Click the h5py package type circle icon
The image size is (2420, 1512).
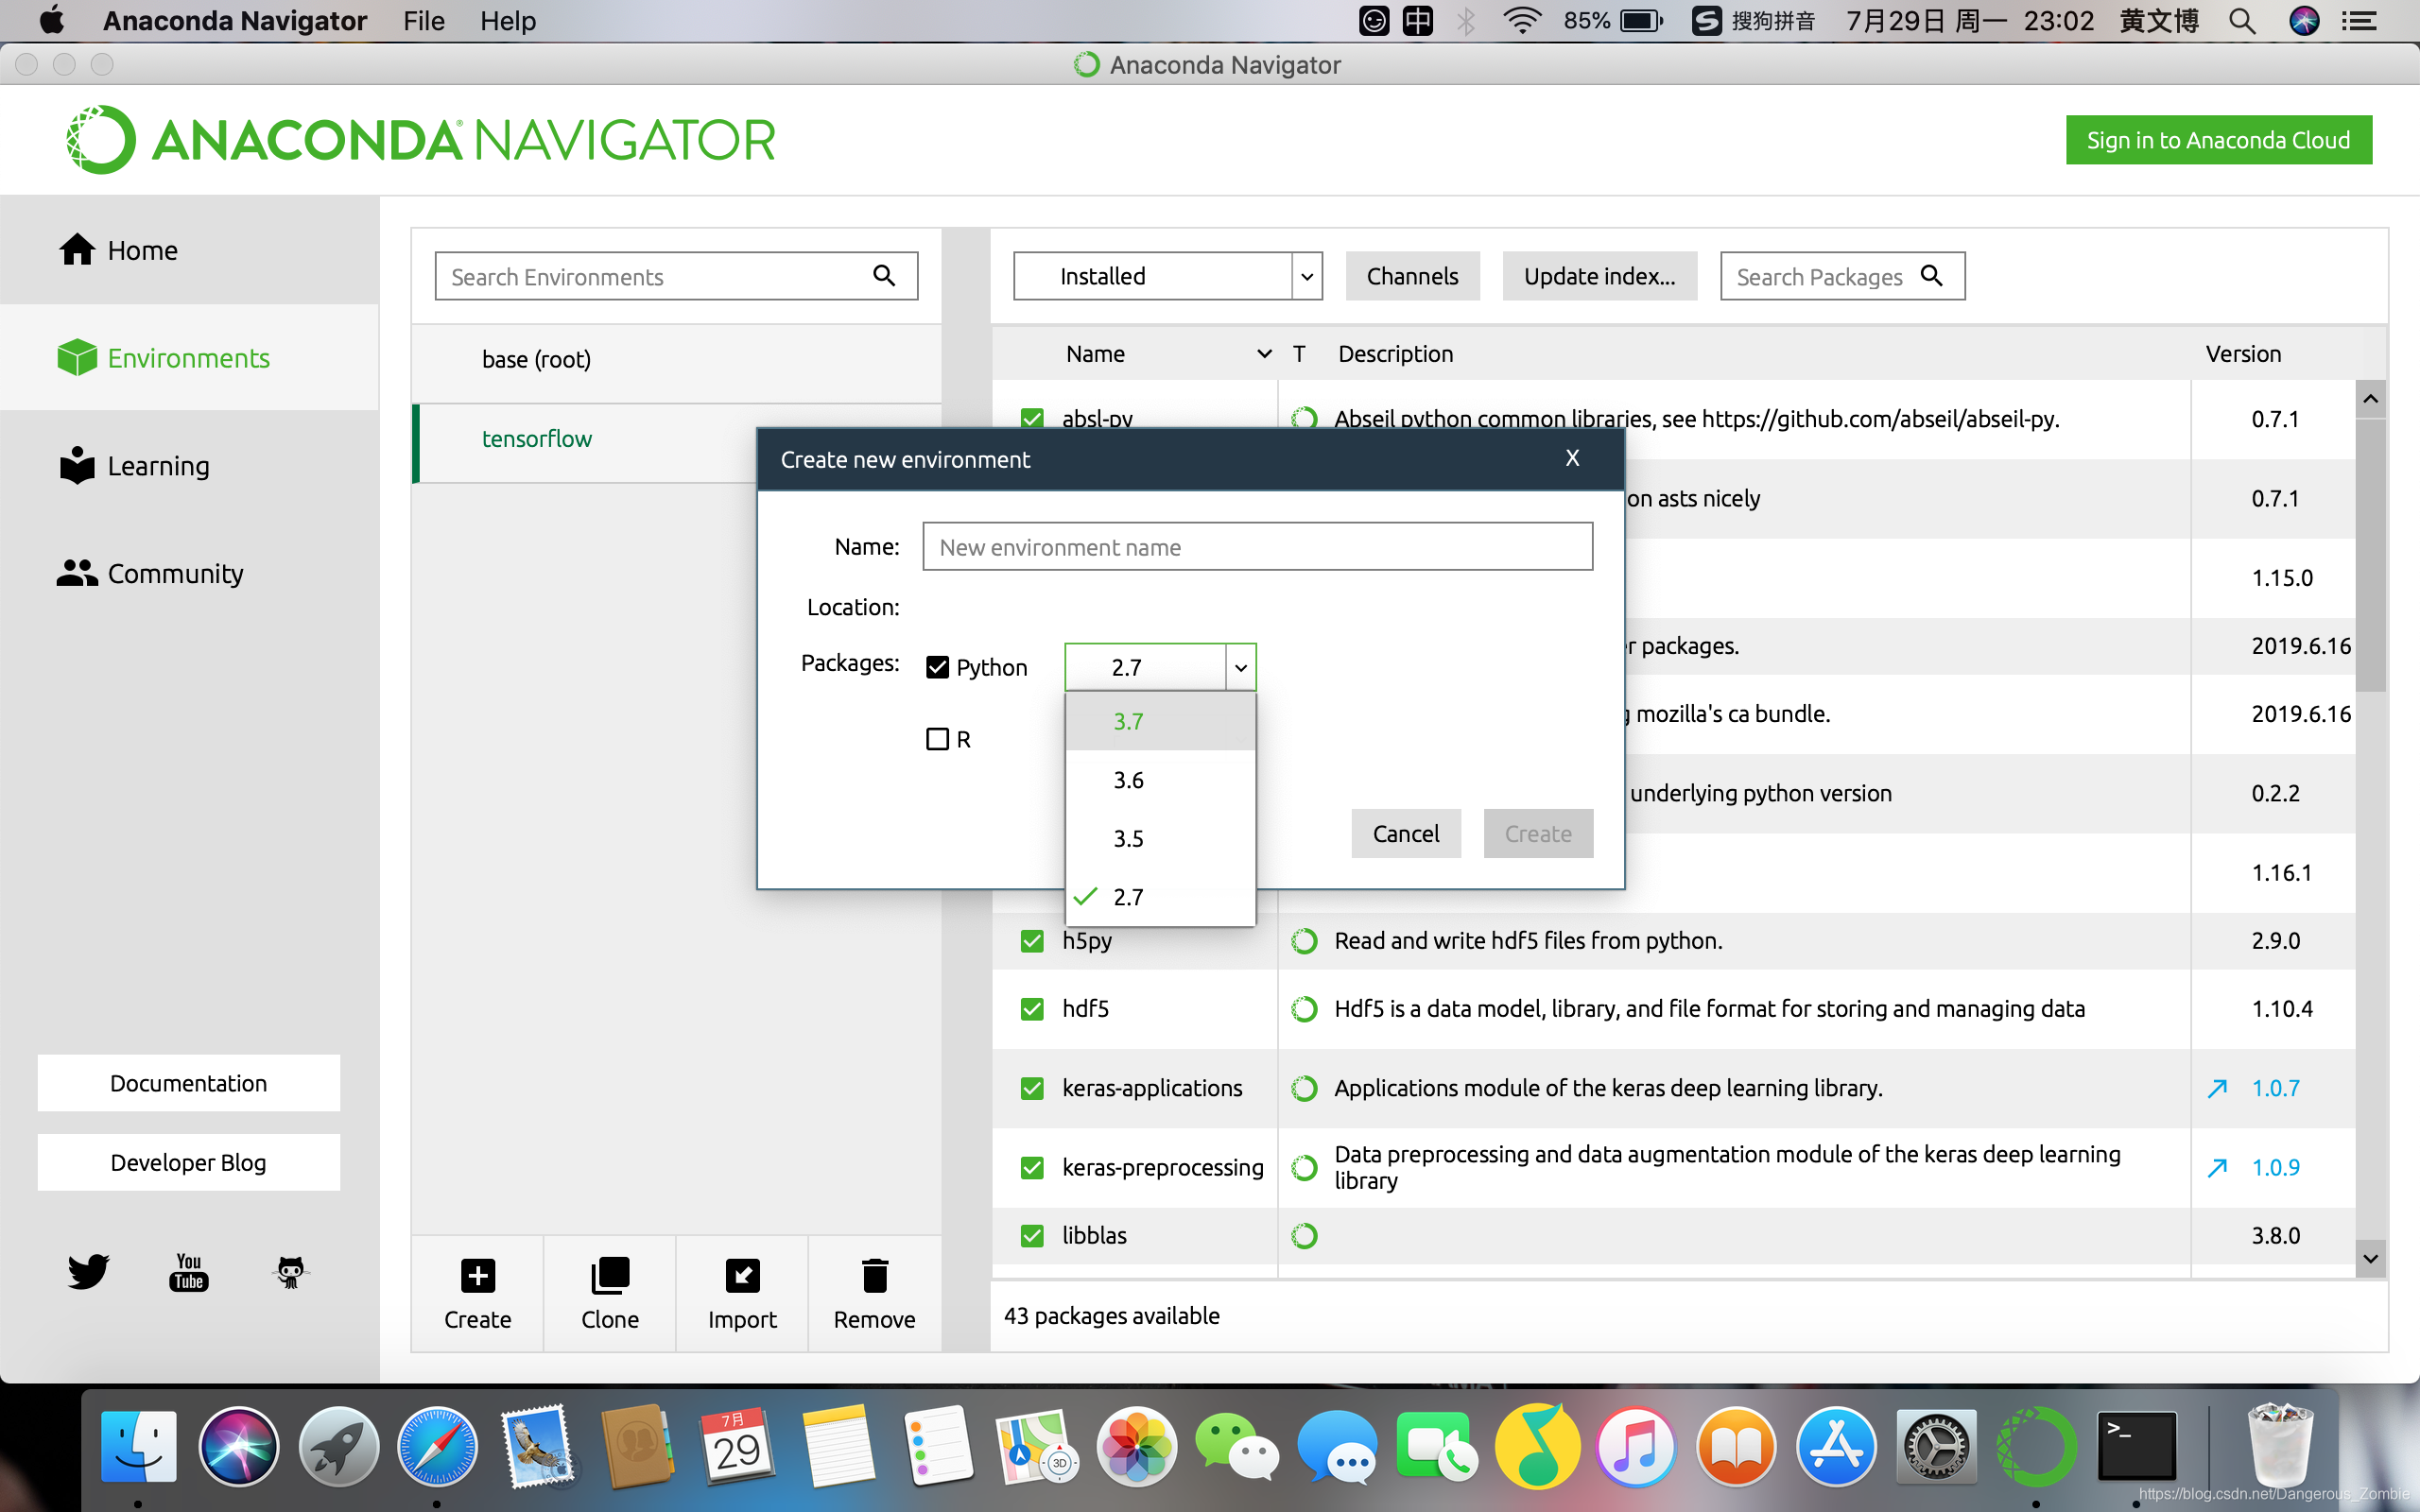coord(1304,941)
